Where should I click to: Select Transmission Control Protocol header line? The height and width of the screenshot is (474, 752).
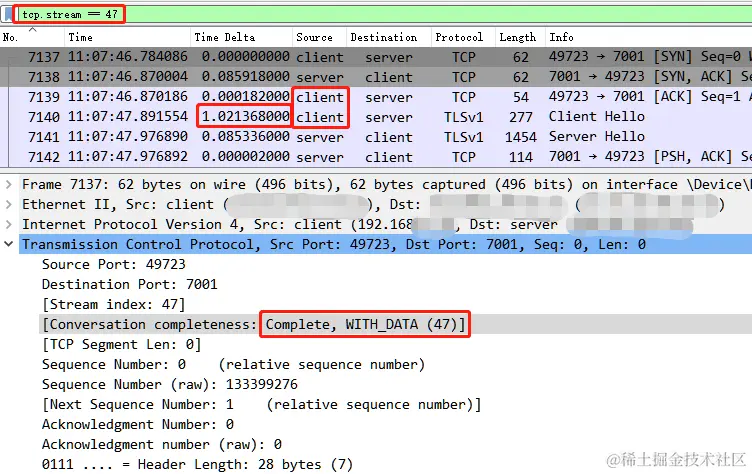point(386,244)
